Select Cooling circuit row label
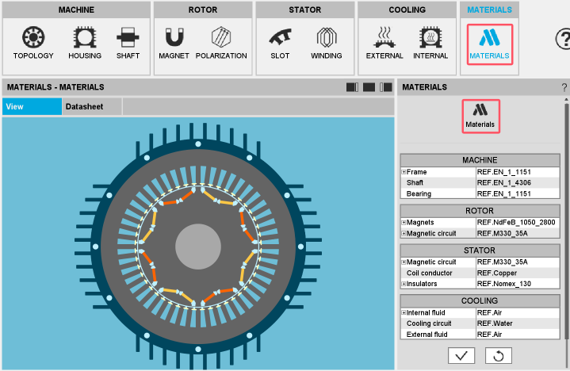This screenshot has height=371, width=570. (429, 323)
